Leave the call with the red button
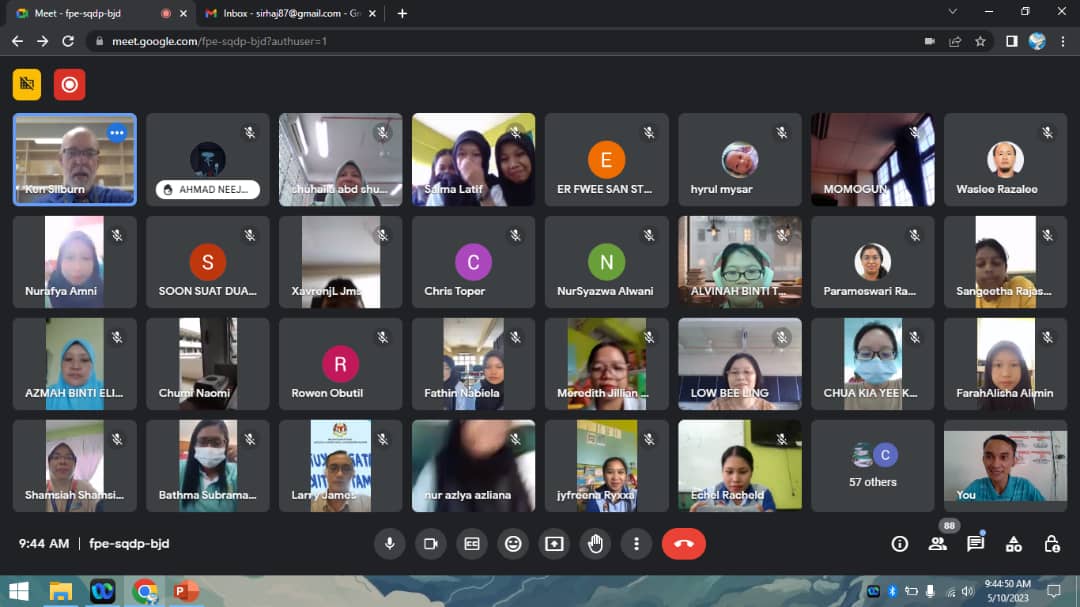This screenshot has height=607, width=1080. pyautogui.click(x=684, y=544)
